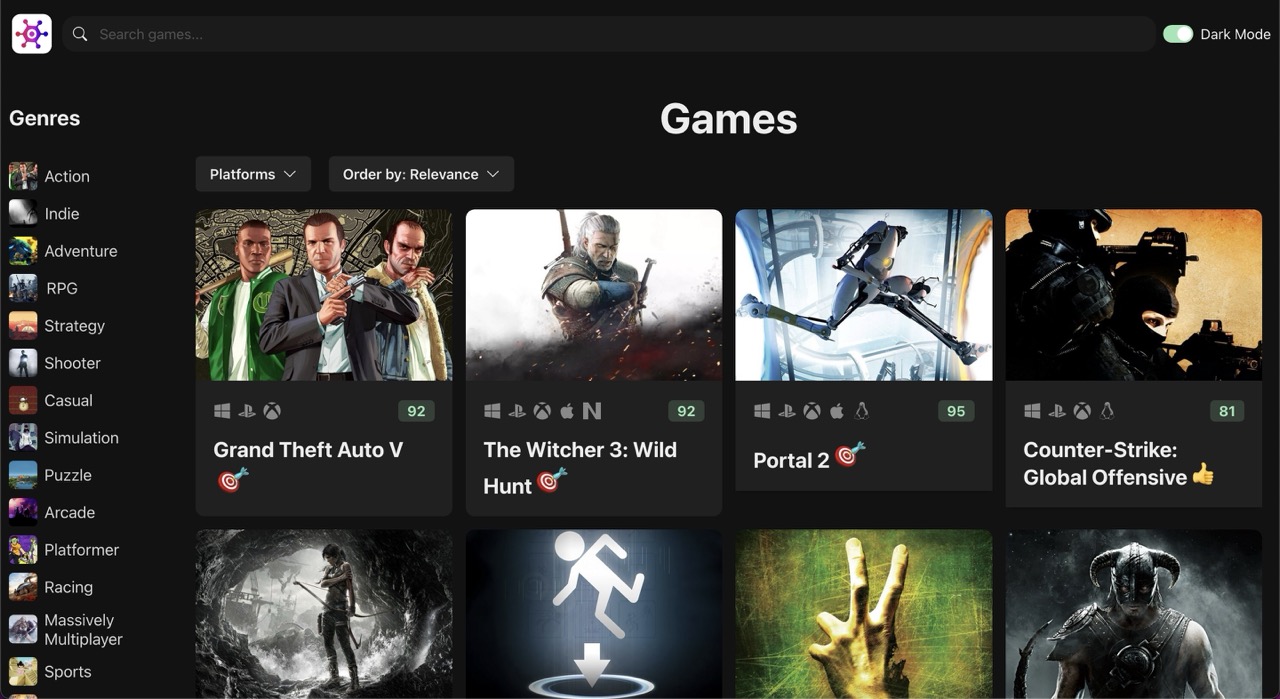Click the Counter-Strike: Global Offensive title

click(x=1105, y=464)
